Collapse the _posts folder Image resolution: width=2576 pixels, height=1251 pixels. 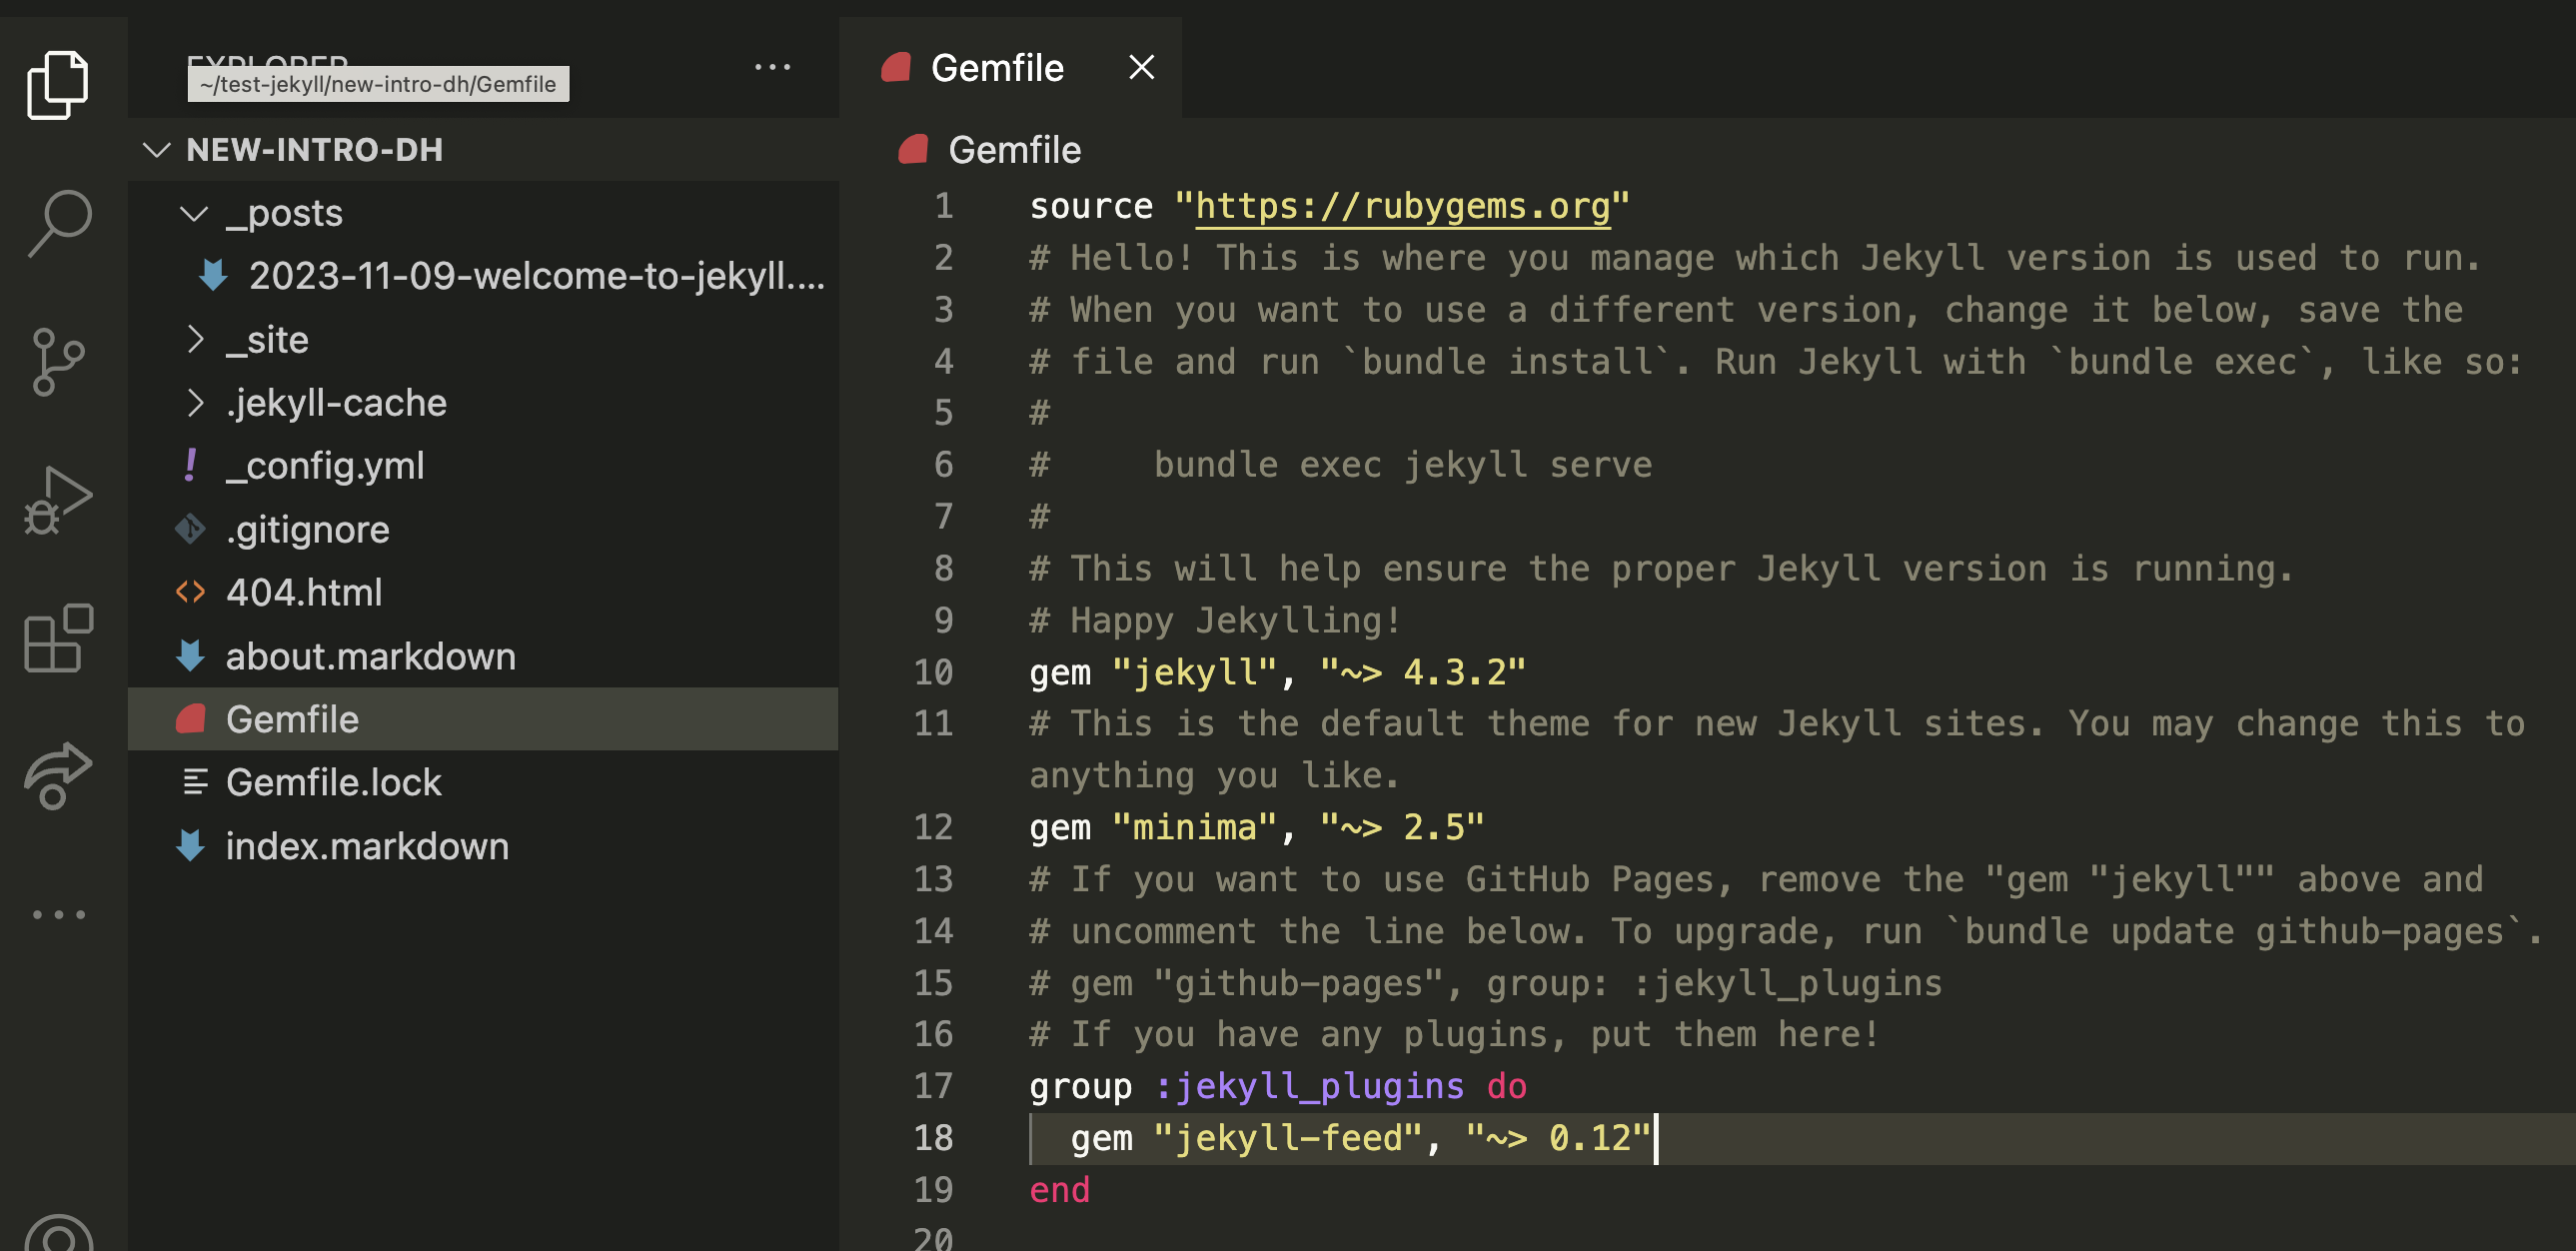[x=193, y=213]
